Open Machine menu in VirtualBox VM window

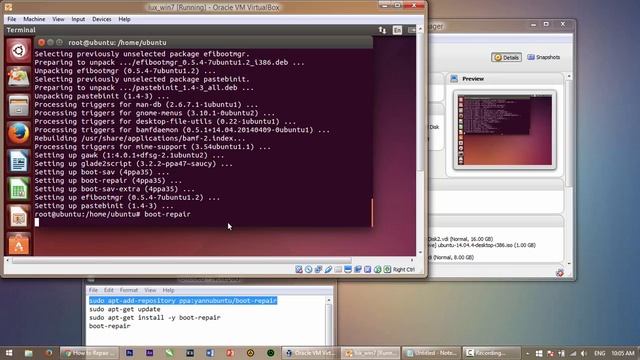point(34,19)
